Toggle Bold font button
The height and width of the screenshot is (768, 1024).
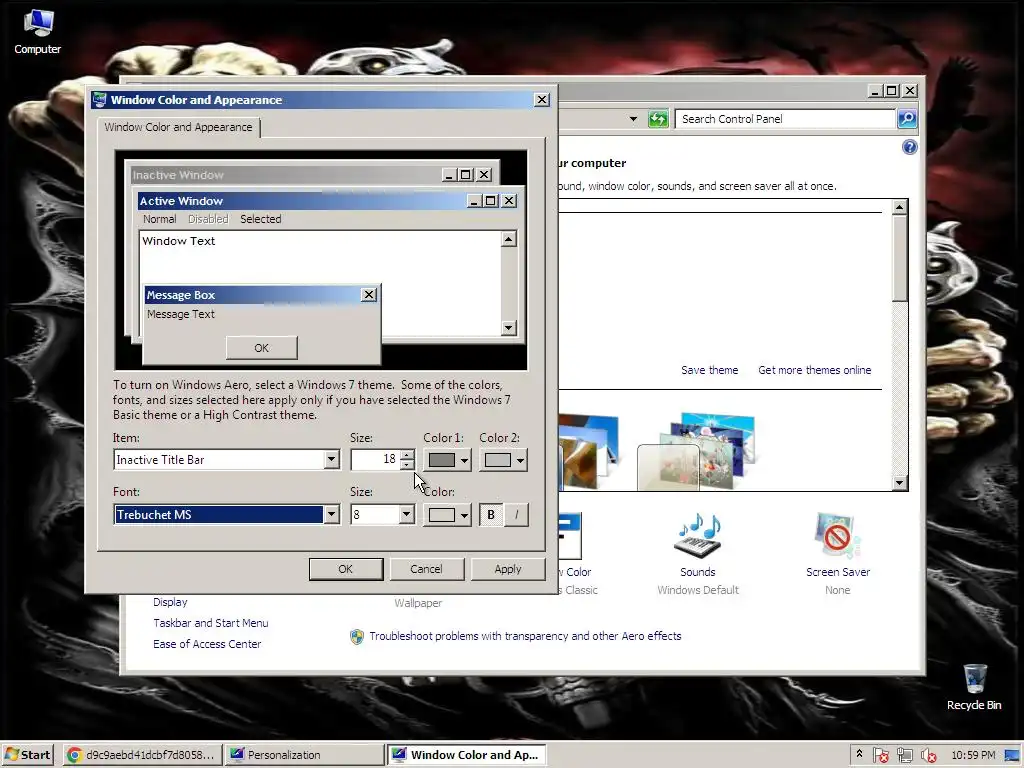pyautogui.click(x=491, y=515)
